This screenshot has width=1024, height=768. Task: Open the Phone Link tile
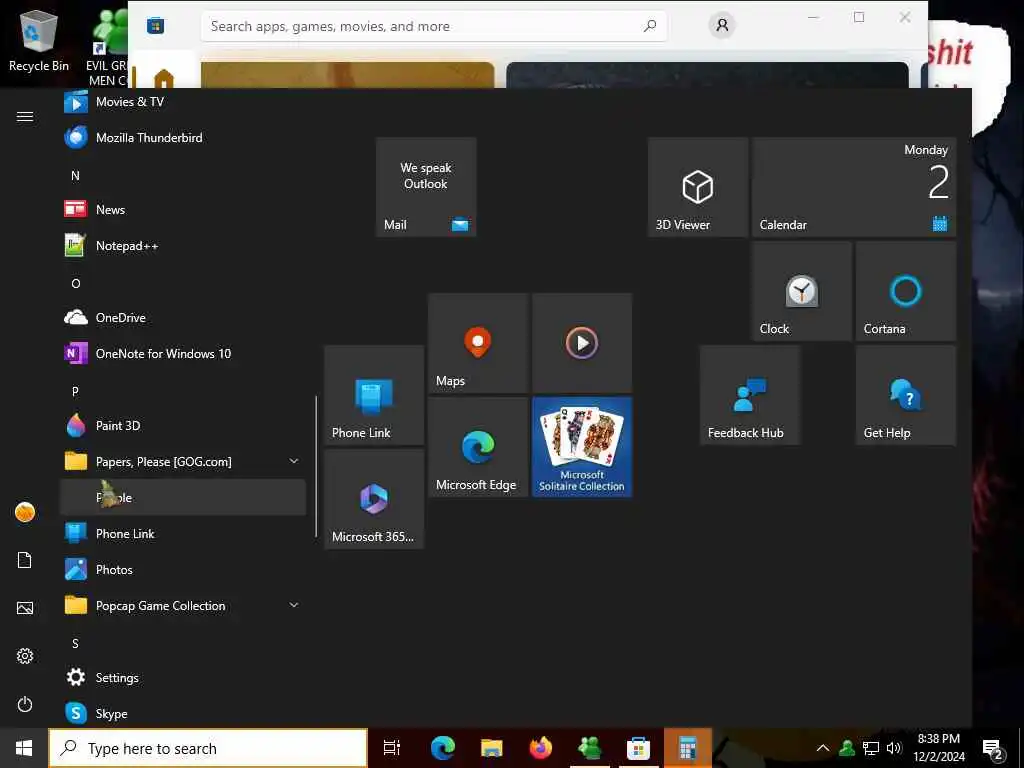(x=374, y=395)
